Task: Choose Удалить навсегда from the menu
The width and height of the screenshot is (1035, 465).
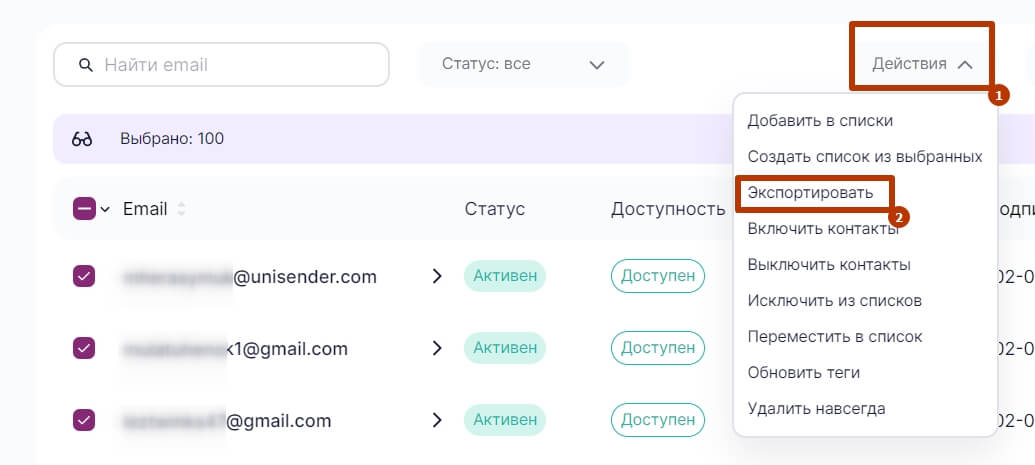Action: coord(816,408)
